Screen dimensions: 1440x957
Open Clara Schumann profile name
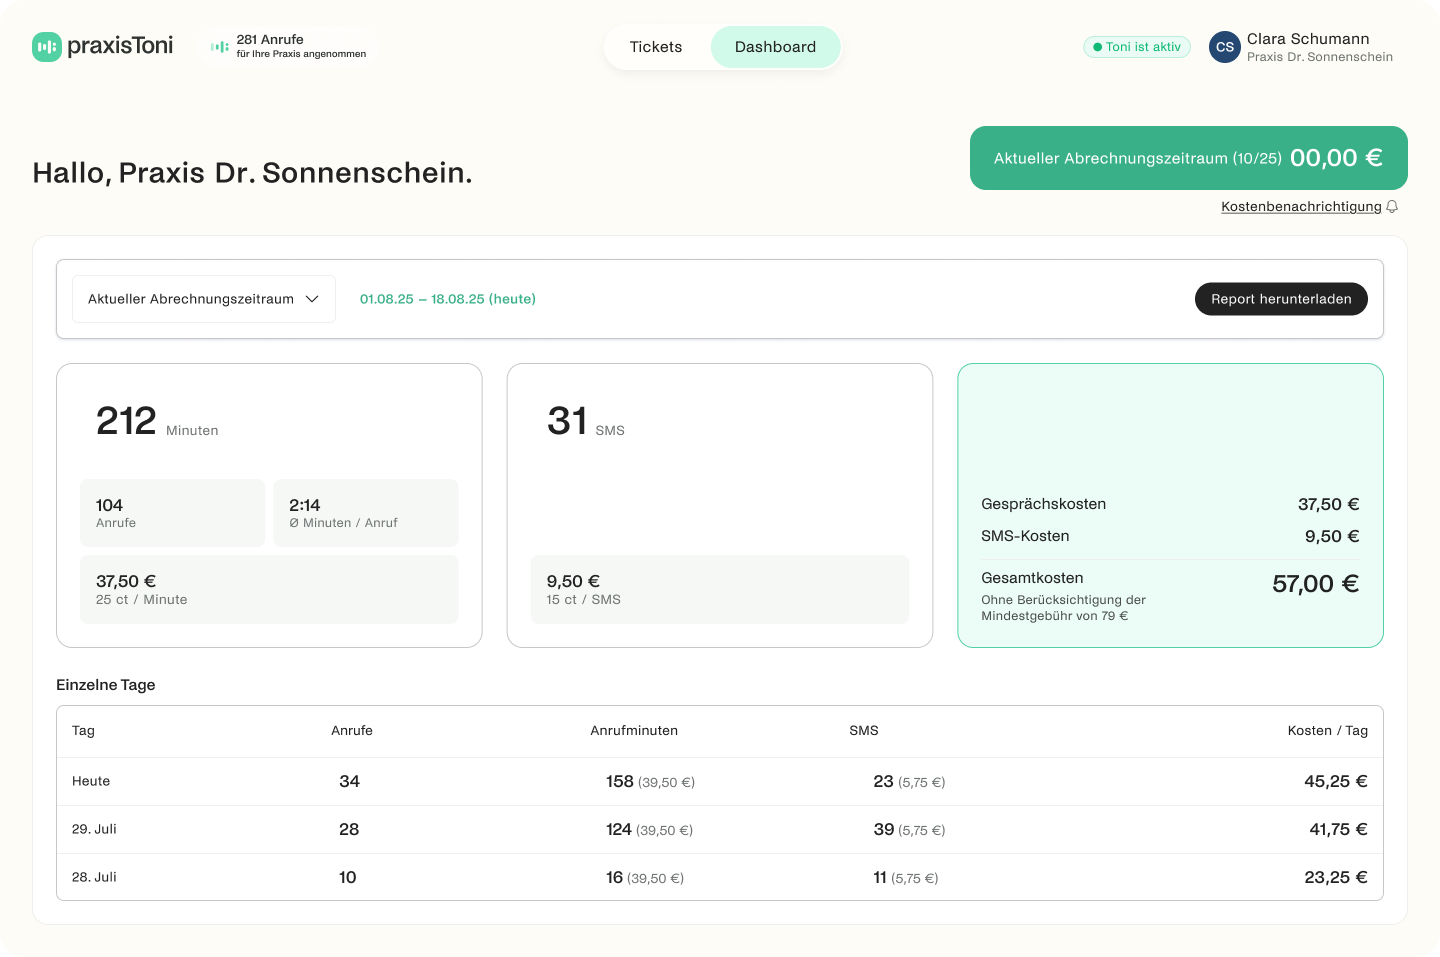[1307, 39]
